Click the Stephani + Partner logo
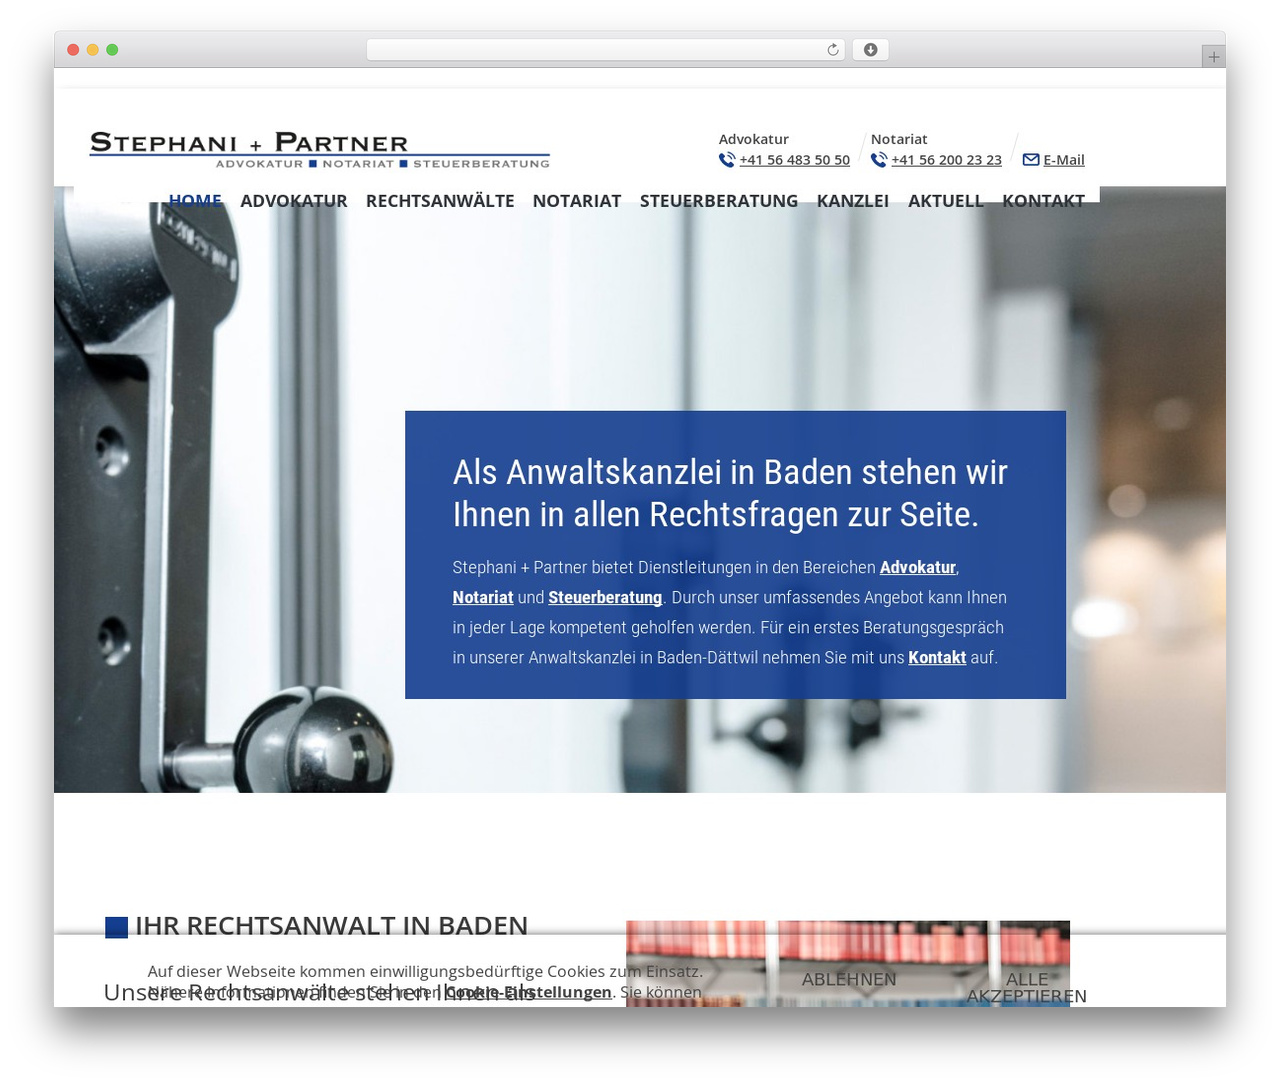 [x=319, y=149]
